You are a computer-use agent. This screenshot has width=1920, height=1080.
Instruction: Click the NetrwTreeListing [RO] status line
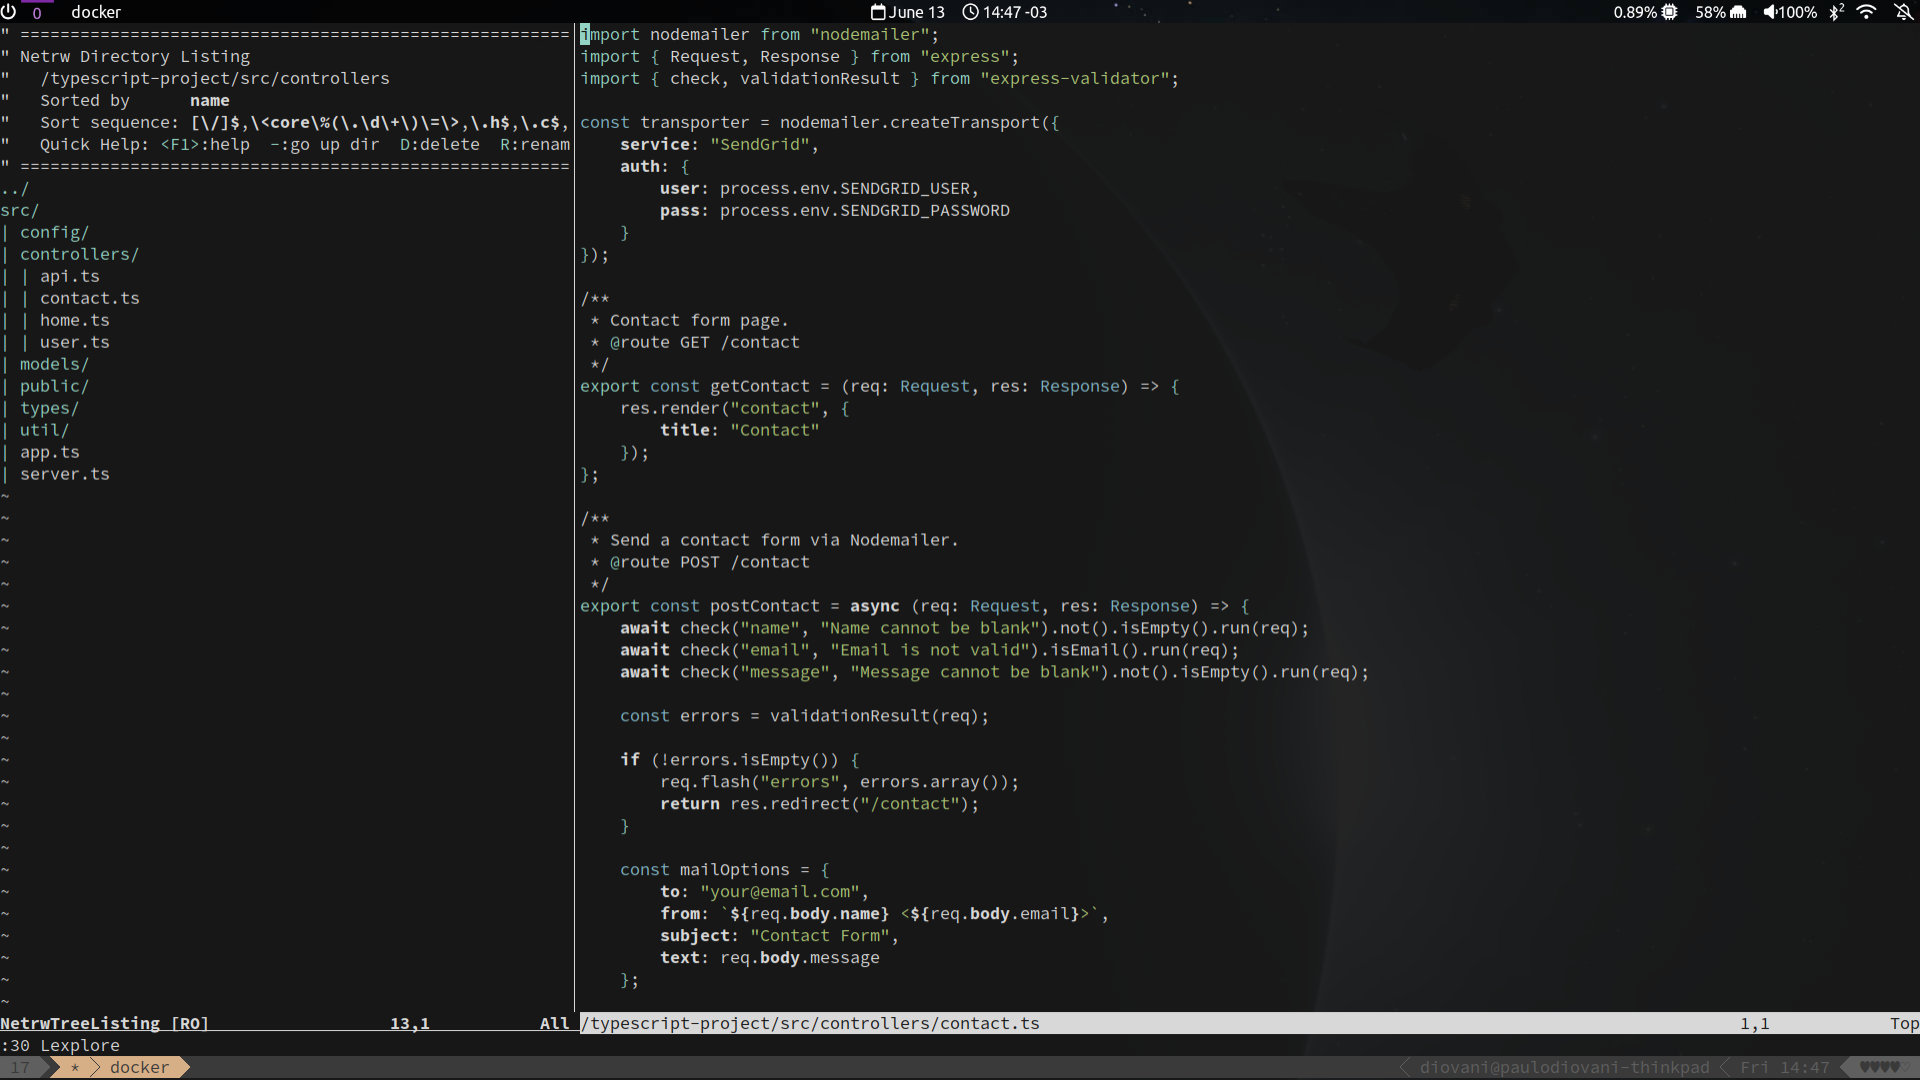pos(286,1024)
